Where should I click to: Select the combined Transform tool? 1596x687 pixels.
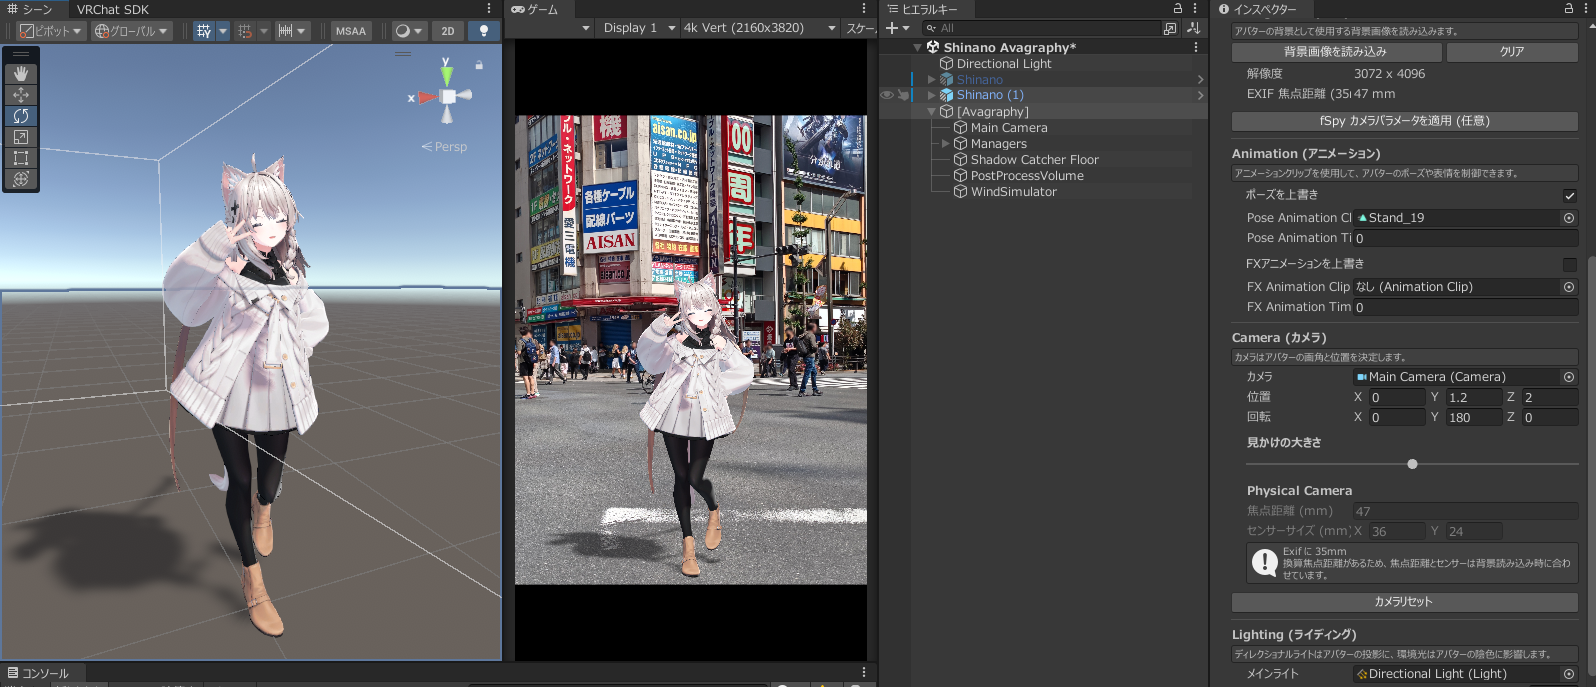point(20,179)
